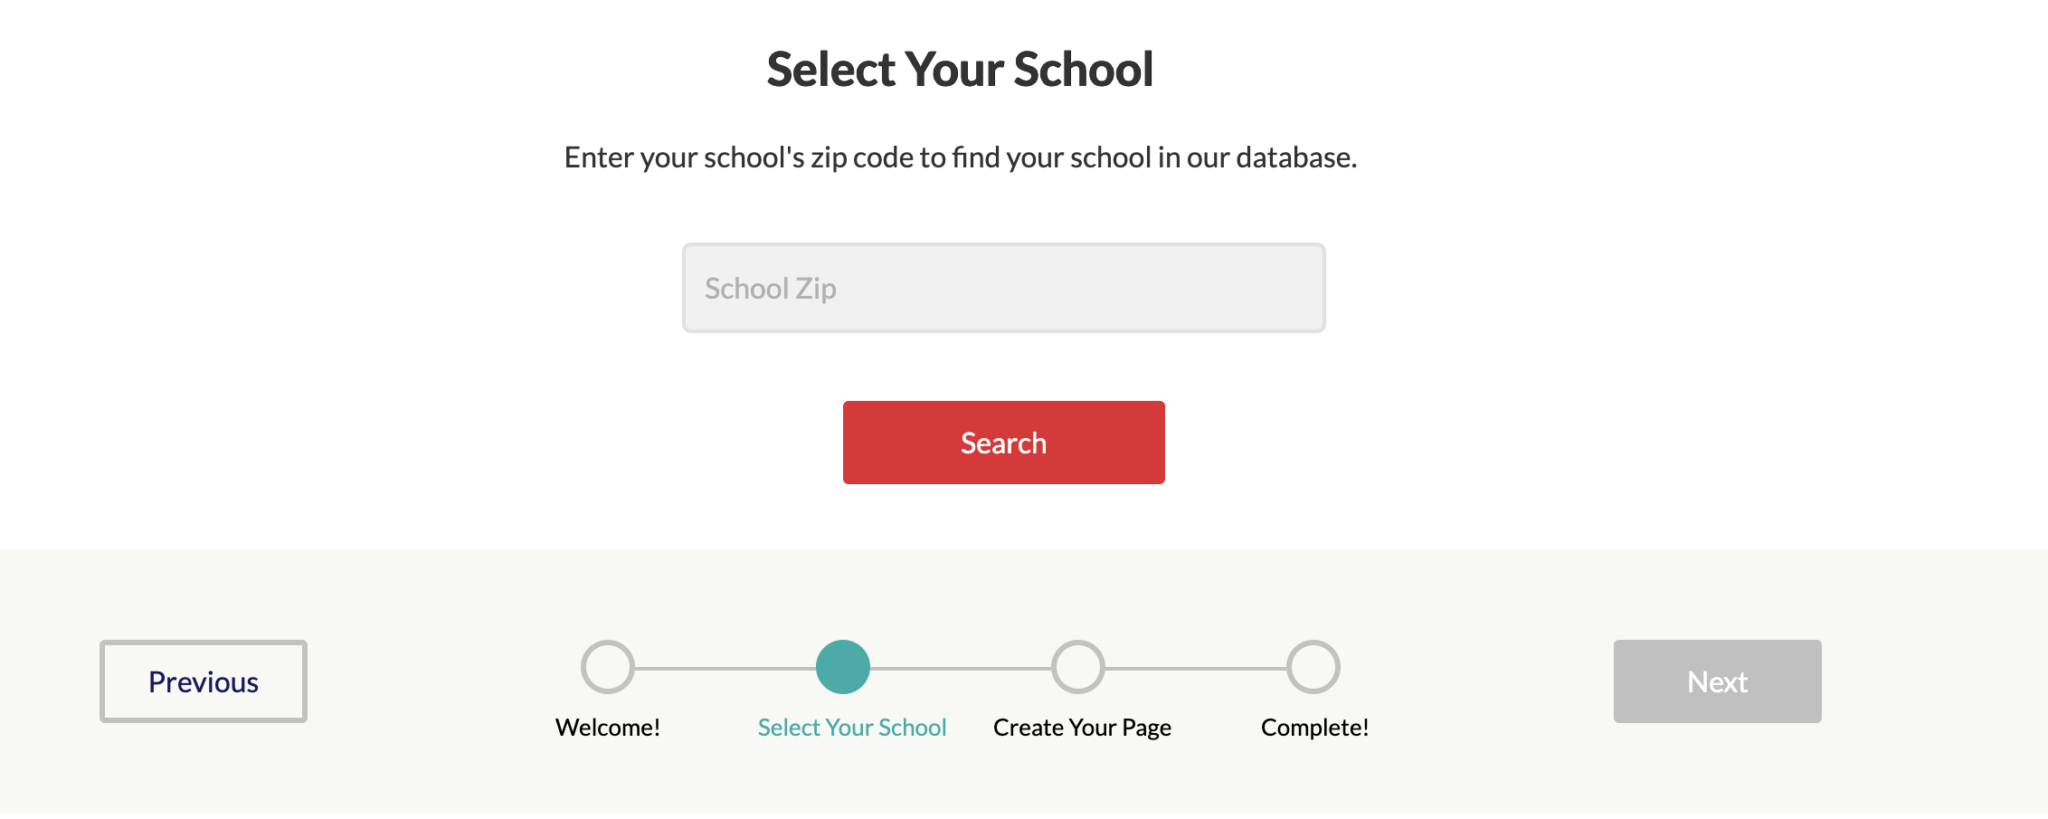Click the teal Select Your School step label

click(x=852, y=727)
